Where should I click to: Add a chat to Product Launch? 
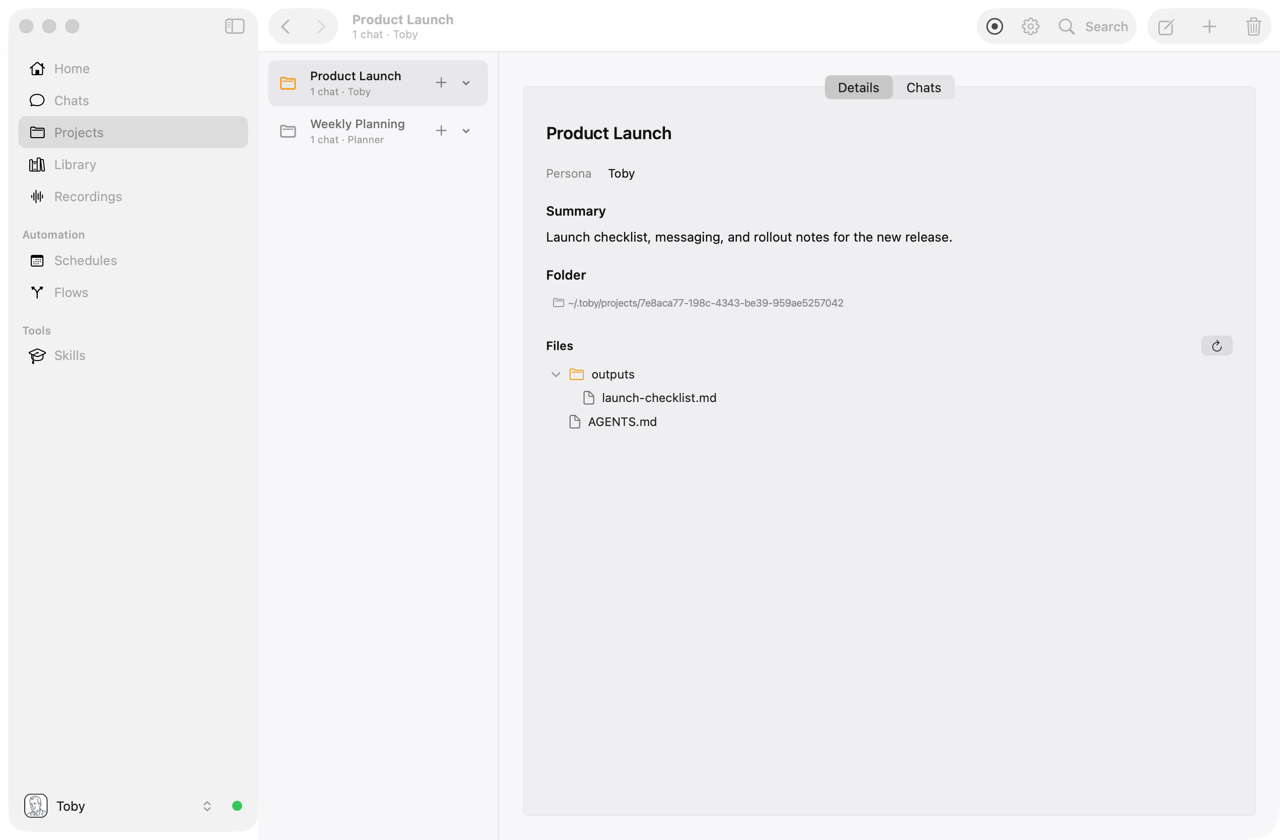441,83
